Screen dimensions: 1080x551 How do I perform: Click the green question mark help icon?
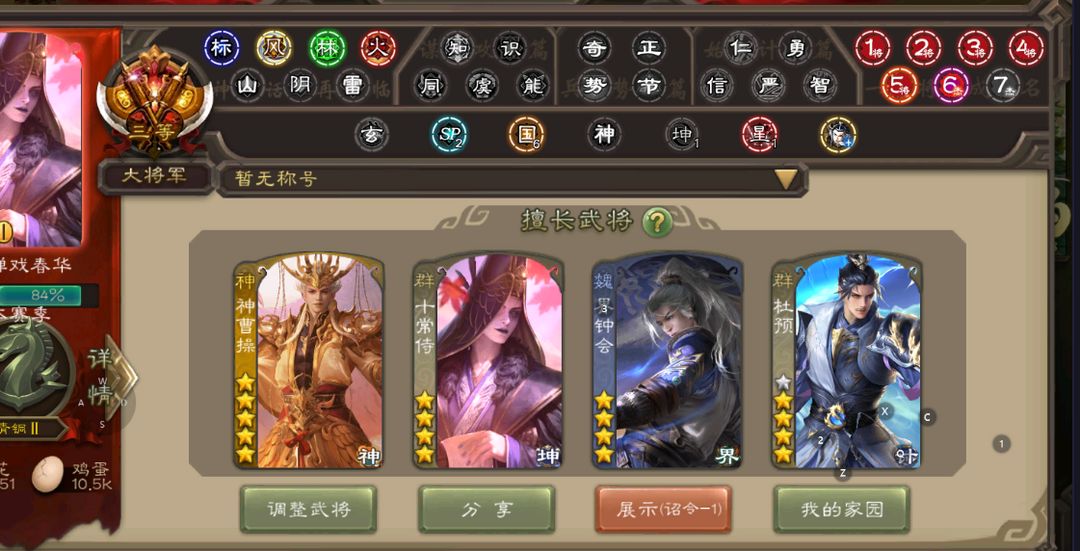coord(658,222)
